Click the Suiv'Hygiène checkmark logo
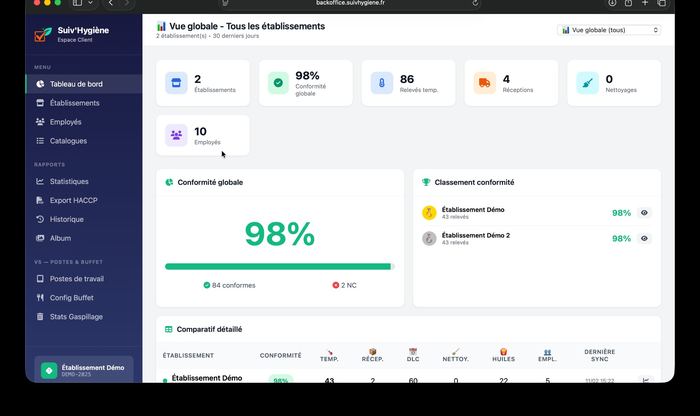 click(43, 34)
